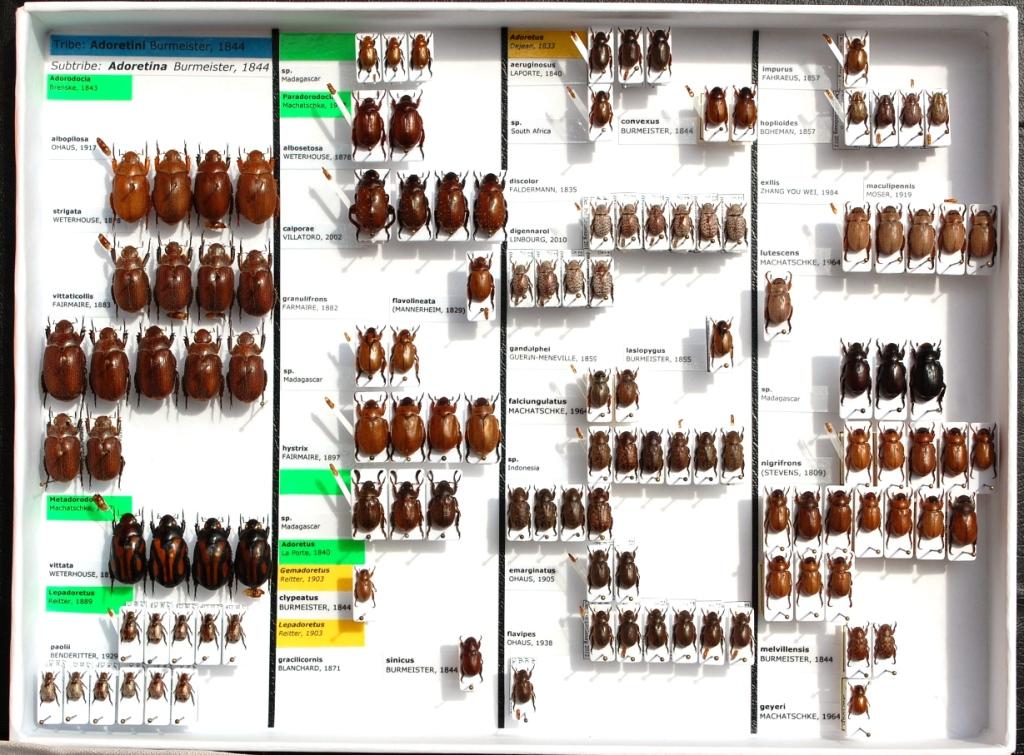The height and width of the screenshot is (755, 1024).
Task: Select the beetle beside the clypeatus label
Action: 364,588
